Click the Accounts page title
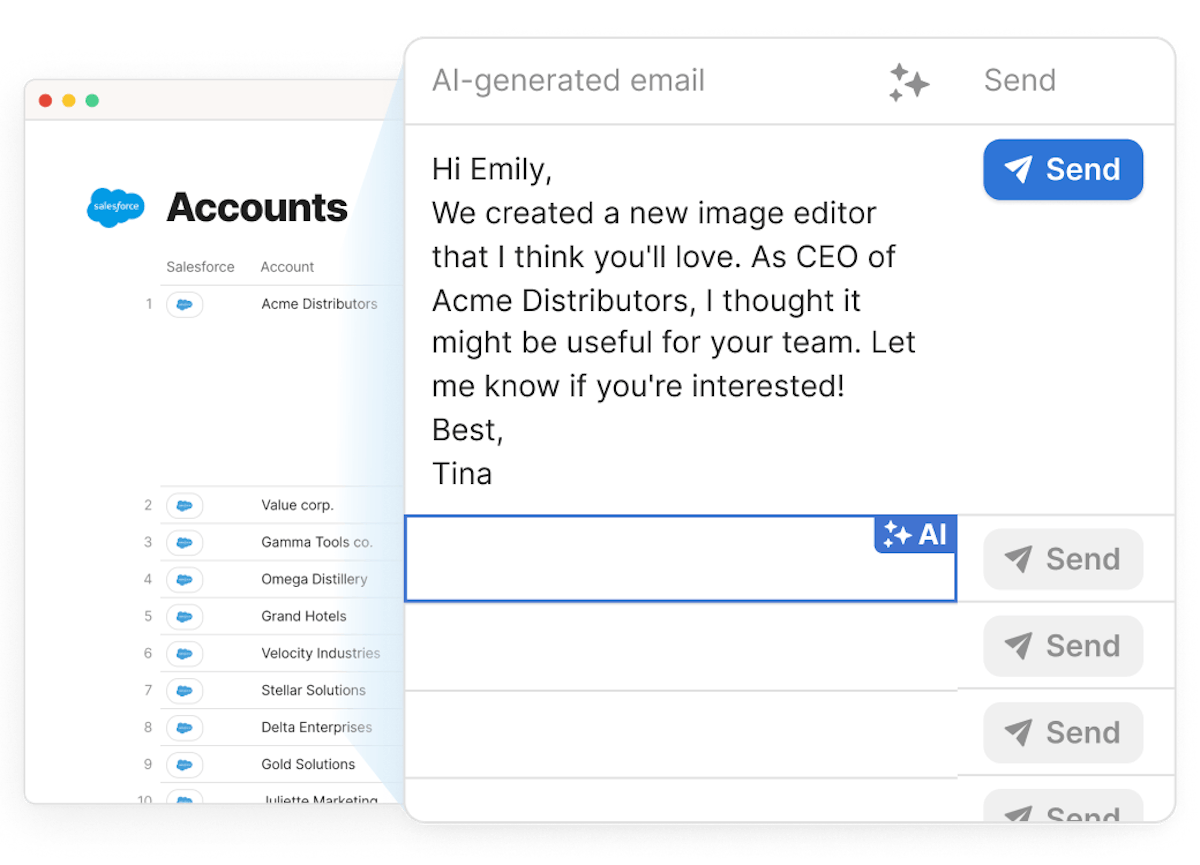Viewport: 1200px width, 865px height. tap(257, 207)
